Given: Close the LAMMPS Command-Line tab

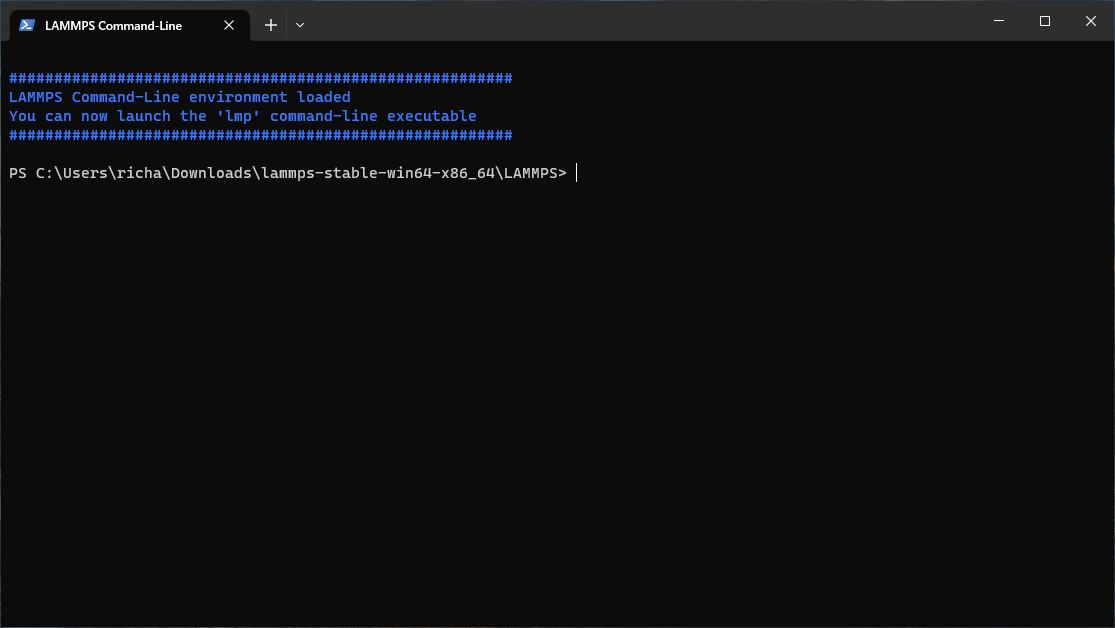Looking at the screenshot, I should pos(229,26).
